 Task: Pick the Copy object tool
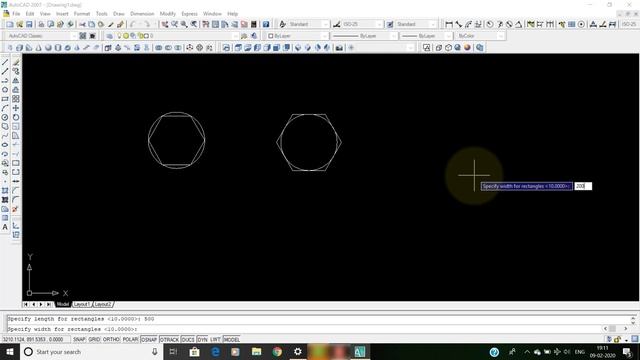(16, 71)
